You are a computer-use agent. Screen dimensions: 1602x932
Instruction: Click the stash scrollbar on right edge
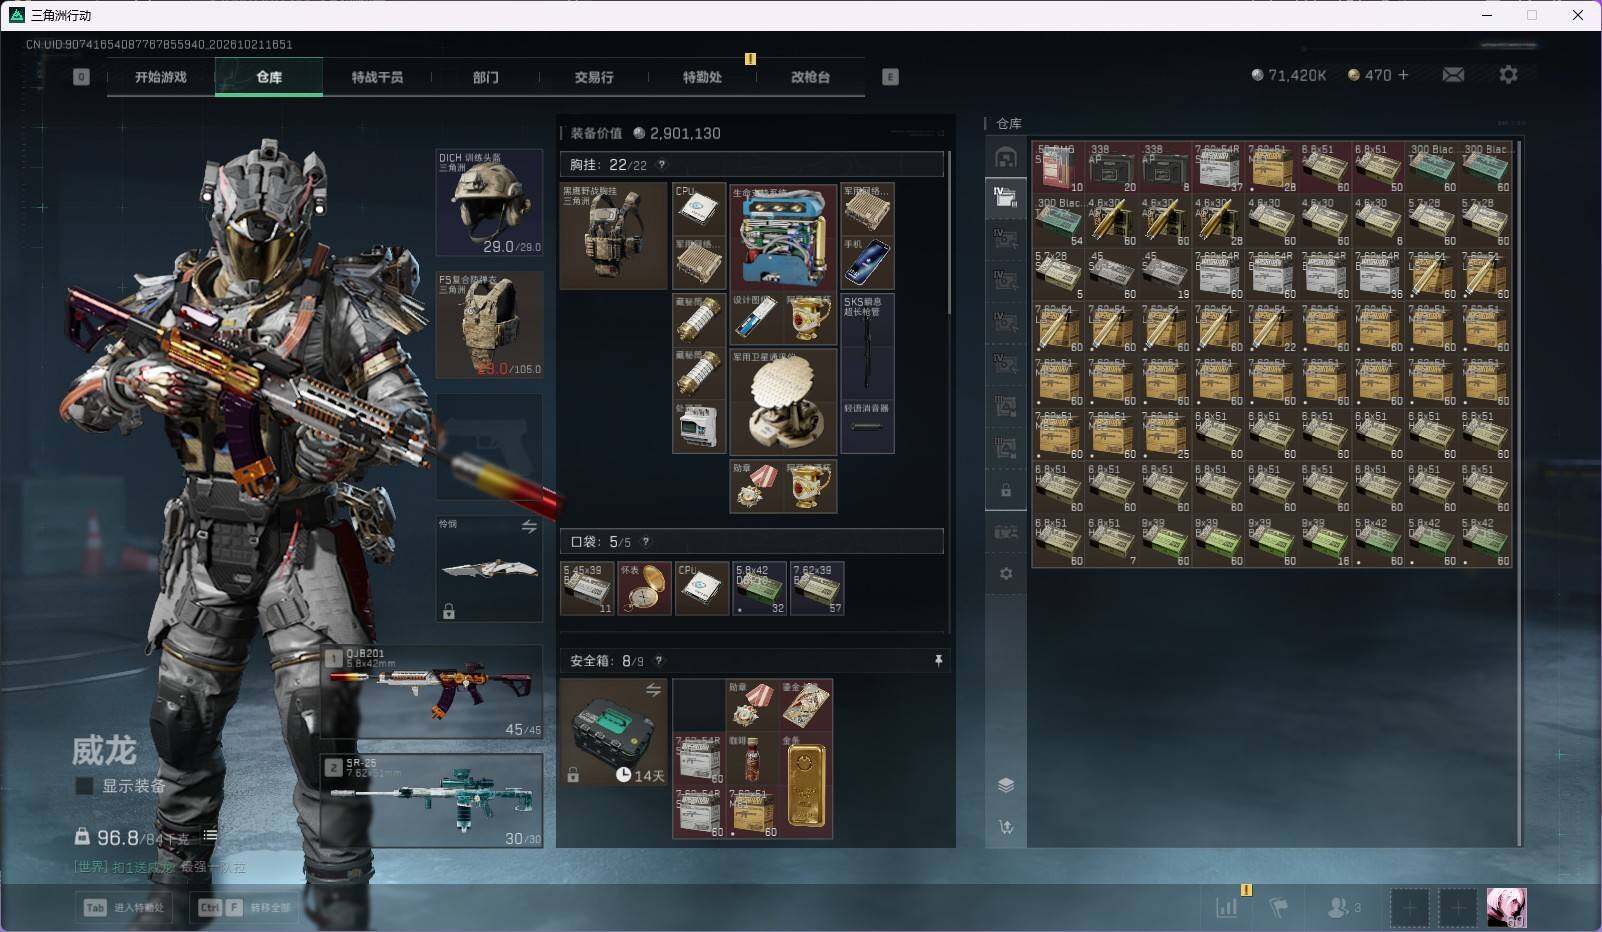click(1518, 494)
